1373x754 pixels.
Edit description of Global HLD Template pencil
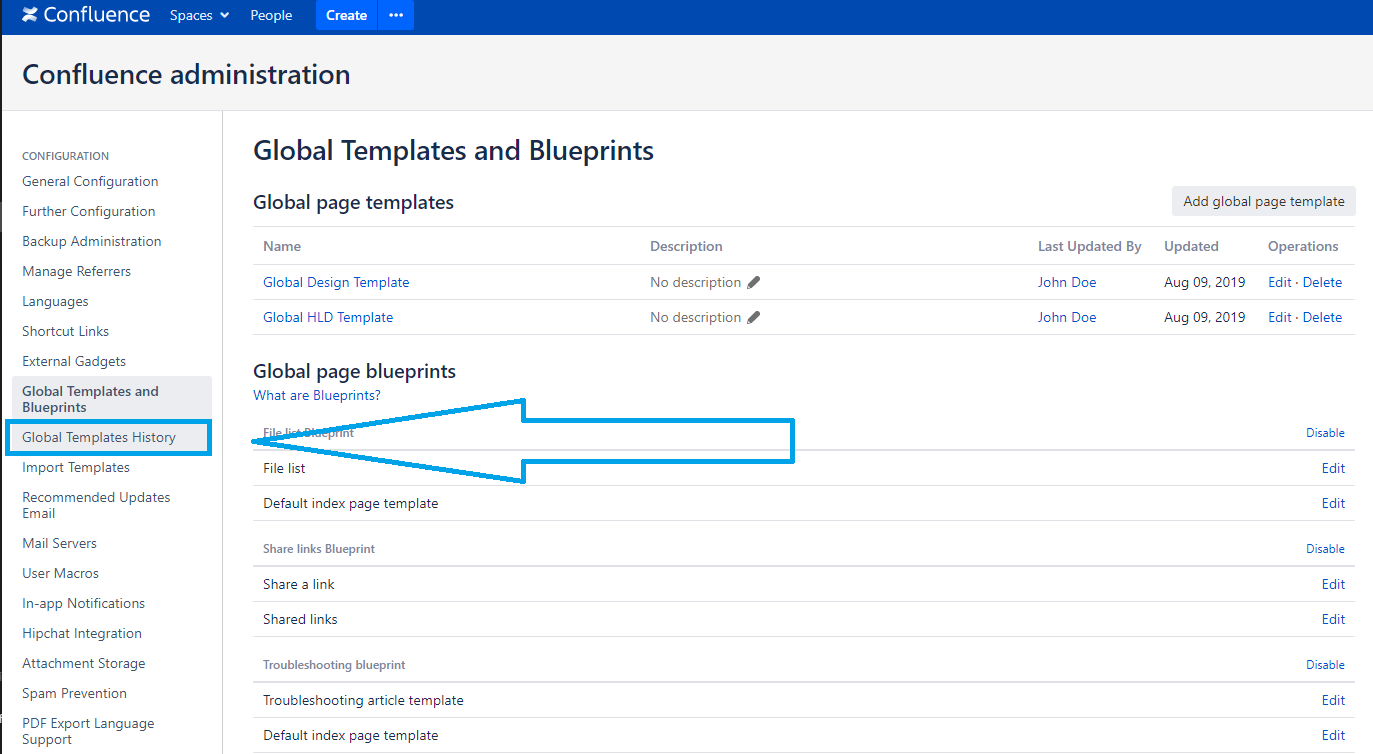tap(754, 317)
